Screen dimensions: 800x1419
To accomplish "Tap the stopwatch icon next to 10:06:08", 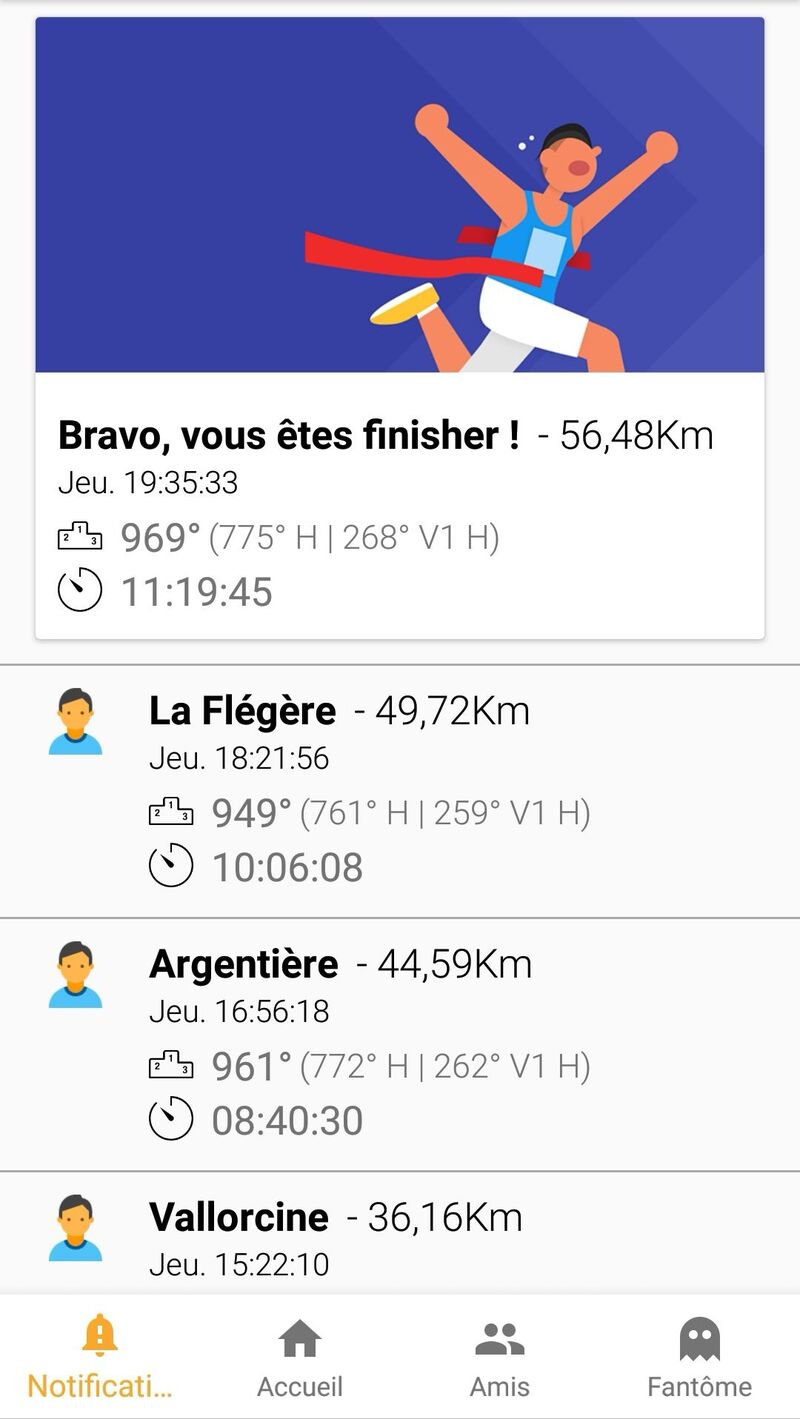I will 171,865.
